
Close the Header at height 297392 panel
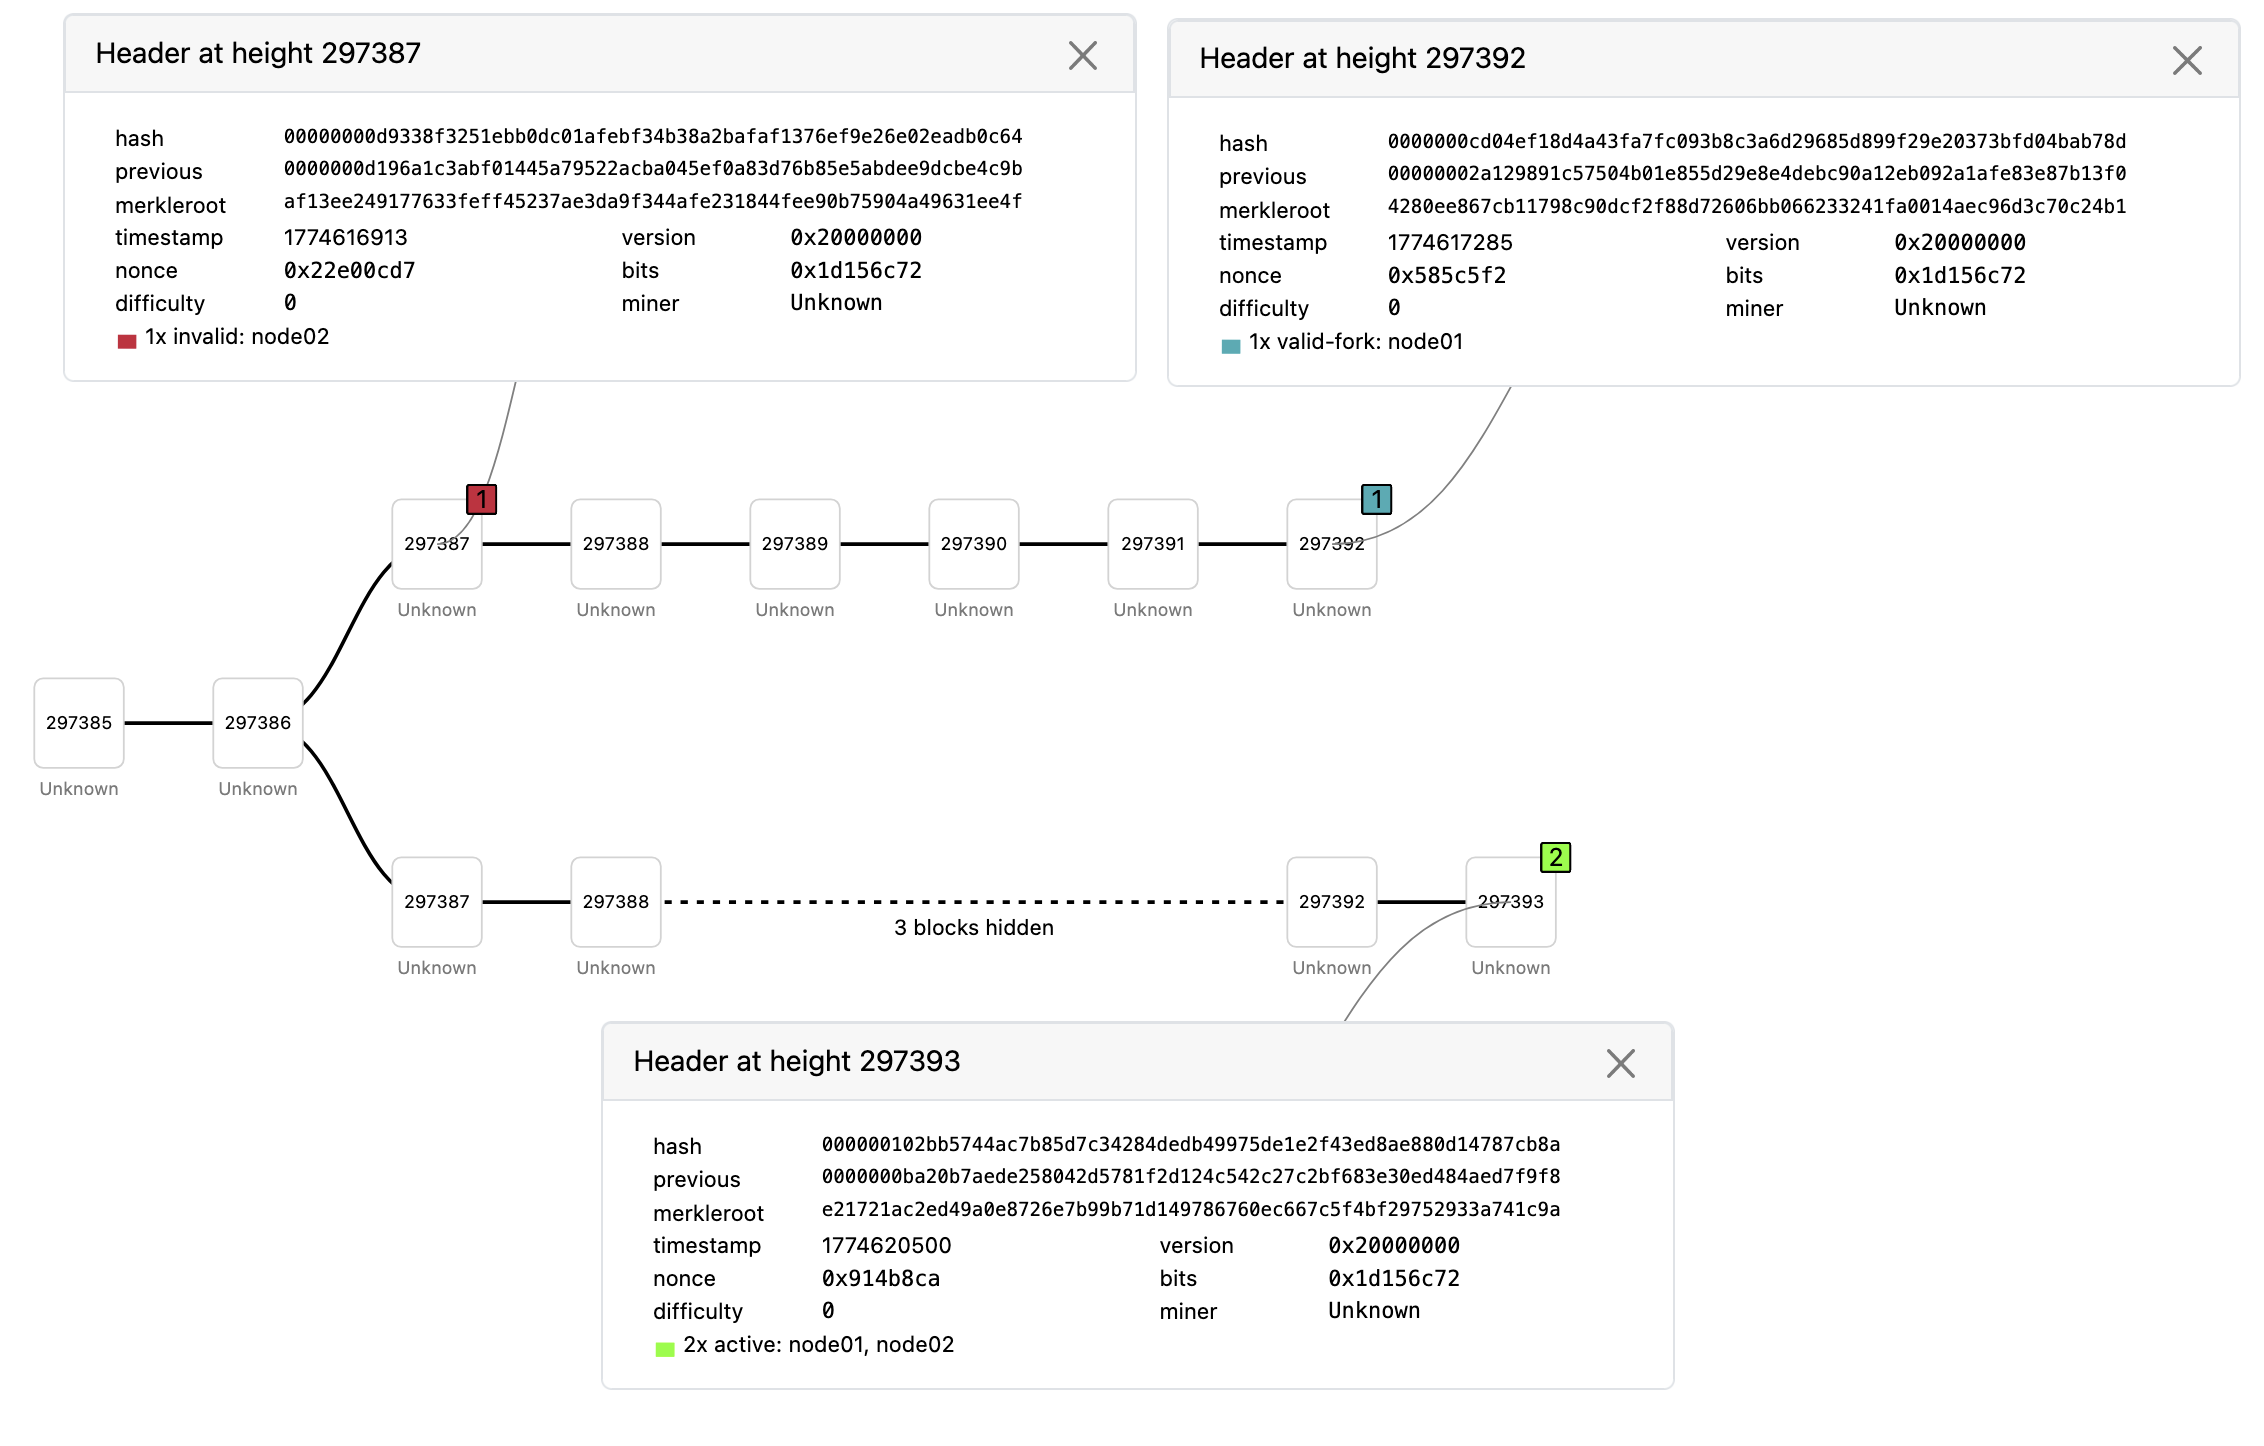point(2186,61)
